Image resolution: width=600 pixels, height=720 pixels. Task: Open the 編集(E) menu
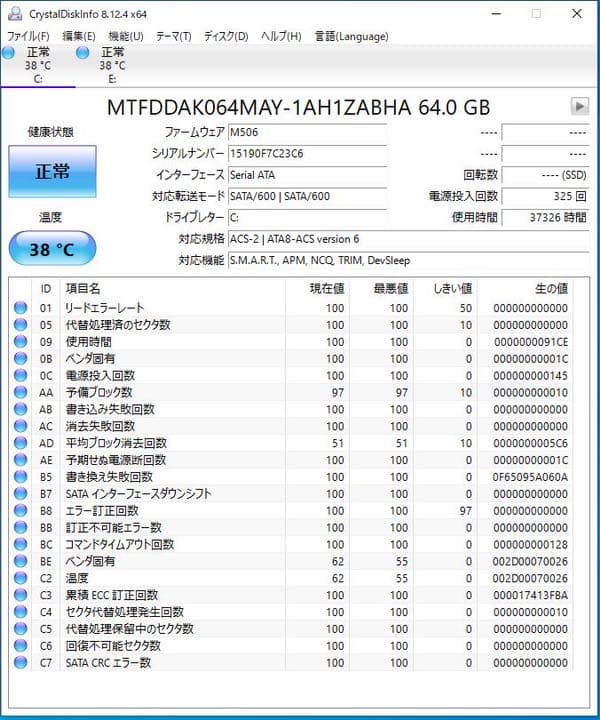(79, 36)
